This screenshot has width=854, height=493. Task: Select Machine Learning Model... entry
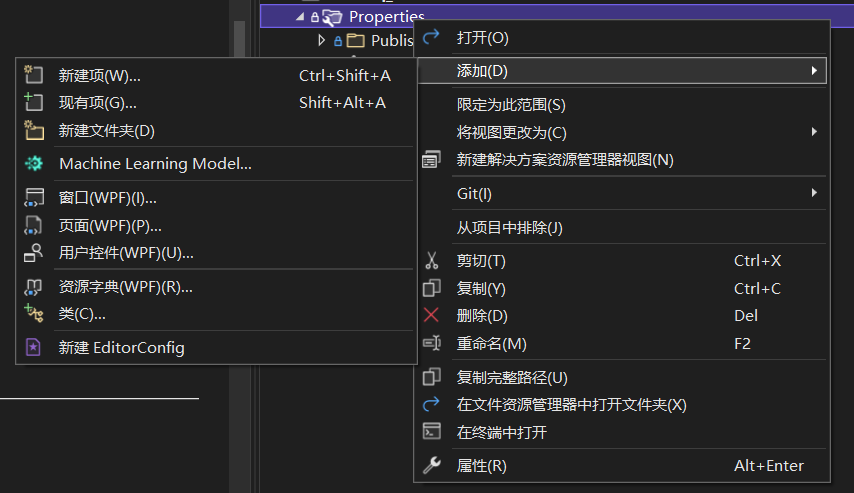tap(216, 163)
